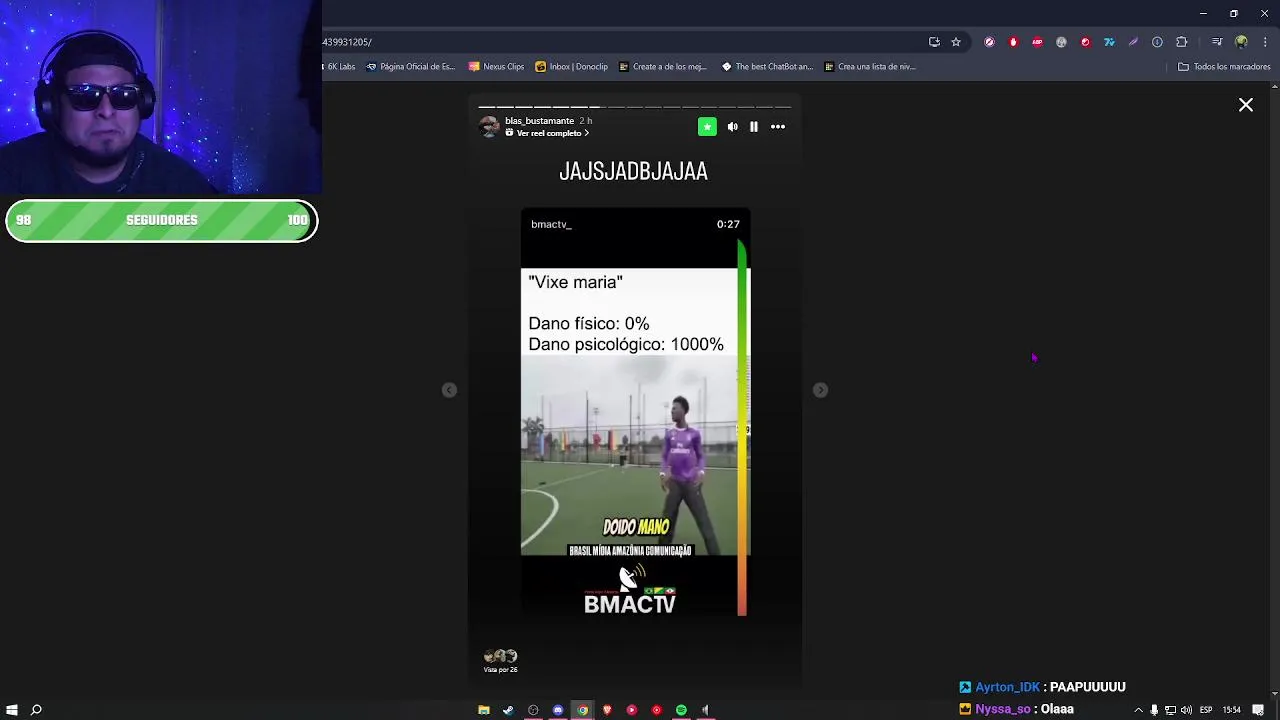Open the '6K Labs' bookmark
Screen dimensions: 1280x720
click(340, 67)
